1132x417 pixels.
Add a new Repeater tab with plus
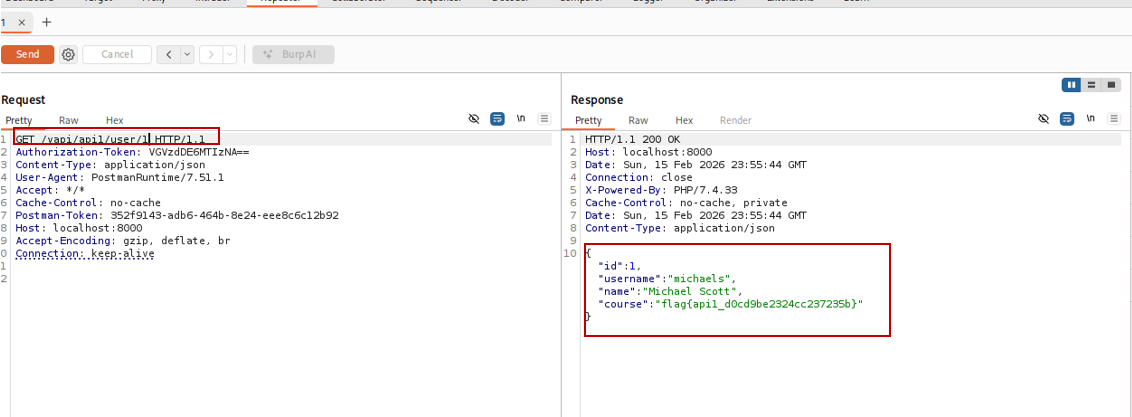point(47,22)
